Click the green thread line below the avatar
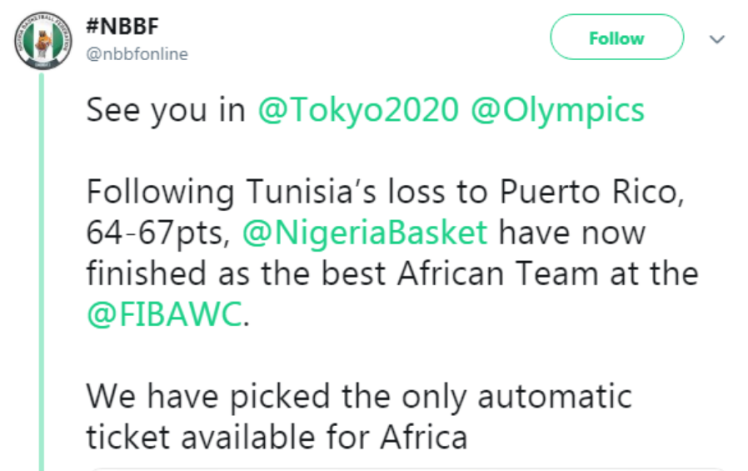The width and height of the screenshot is (748, 471). point(42,272)
